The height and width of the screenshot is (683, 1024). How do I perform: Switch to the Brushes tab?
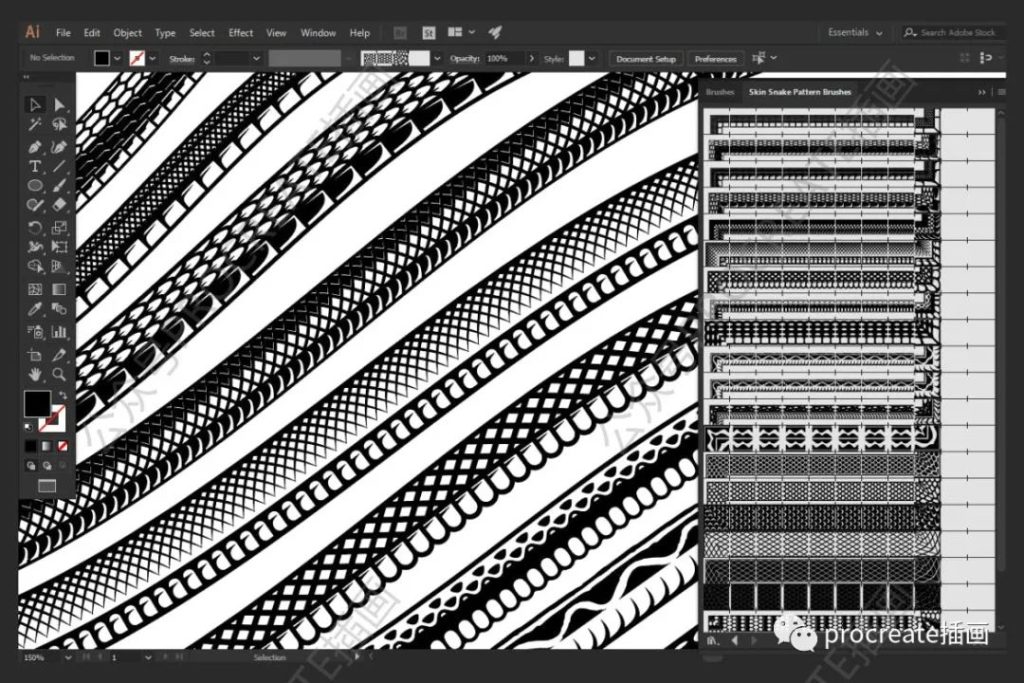coord(719,92)
